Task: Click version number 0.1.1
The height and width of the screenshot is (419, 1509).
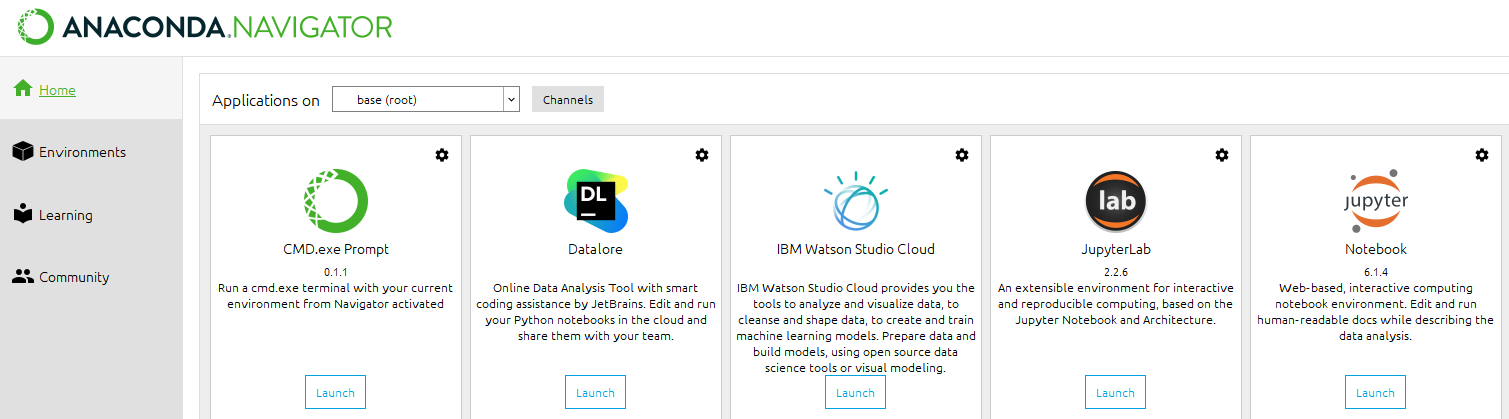Action: pos(334,272)
